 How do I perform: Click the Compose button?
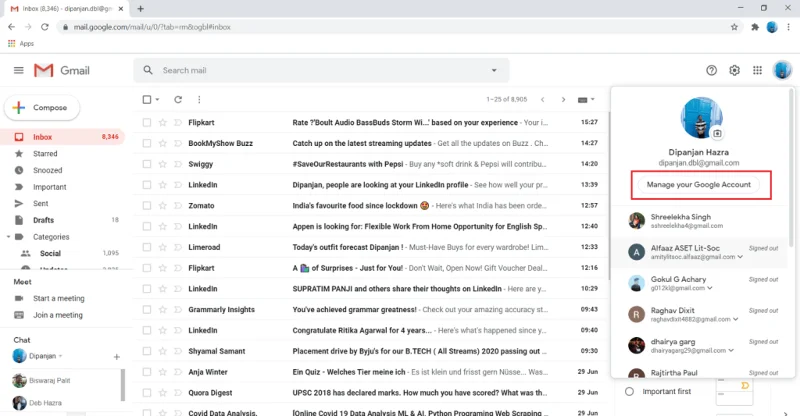point(42,108)
